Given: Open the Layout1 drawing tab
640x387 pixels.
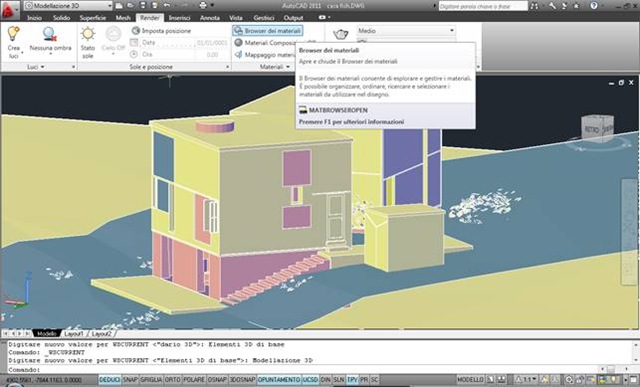Looking at the screenshot, I should click(x=74, y=334).
